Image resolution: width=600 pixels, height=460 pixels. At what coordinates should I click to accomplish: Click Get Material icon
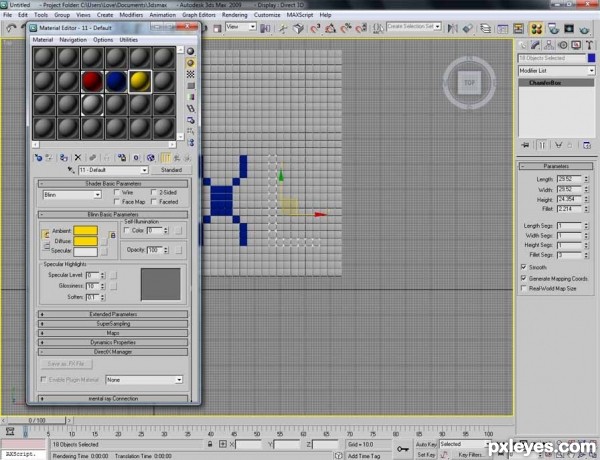[x=38, y=158]
